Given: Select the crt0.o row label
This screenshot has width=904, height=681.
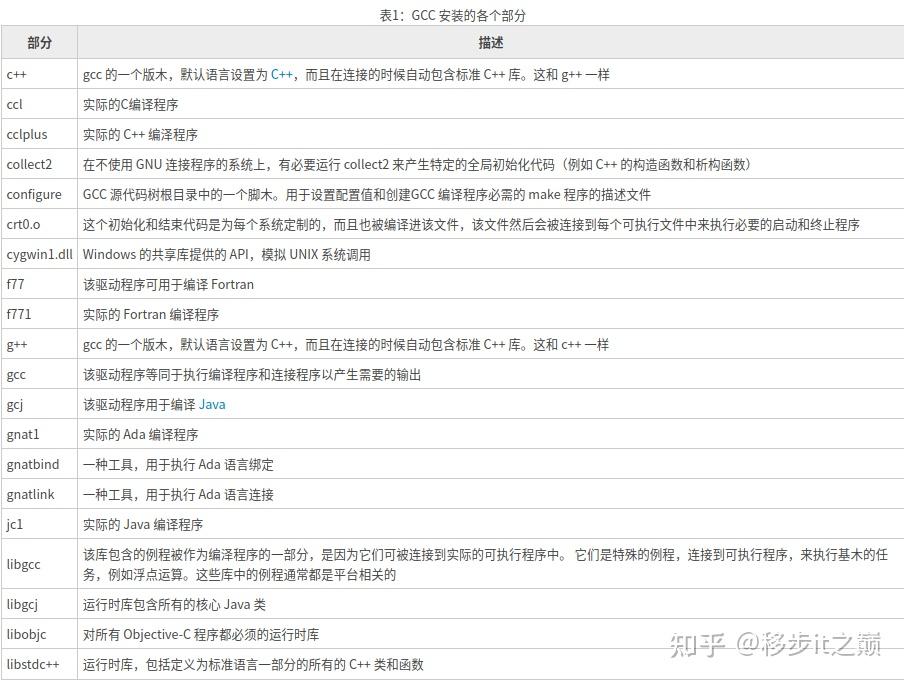Looking at the screenshot, I should [24, 224].
